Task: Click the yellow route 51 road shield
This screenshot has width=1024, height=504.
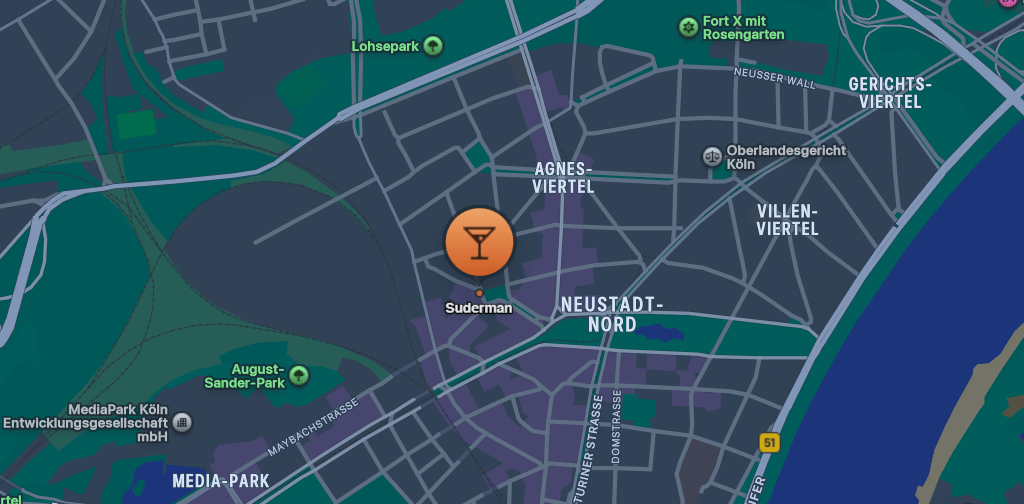Action: coord(770,443)
